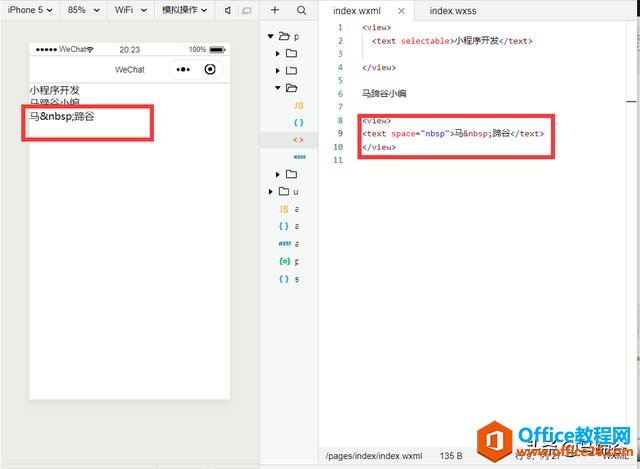
Task: Click the 小程序开发 text in simulator
Action: click(x=54, y=90)
